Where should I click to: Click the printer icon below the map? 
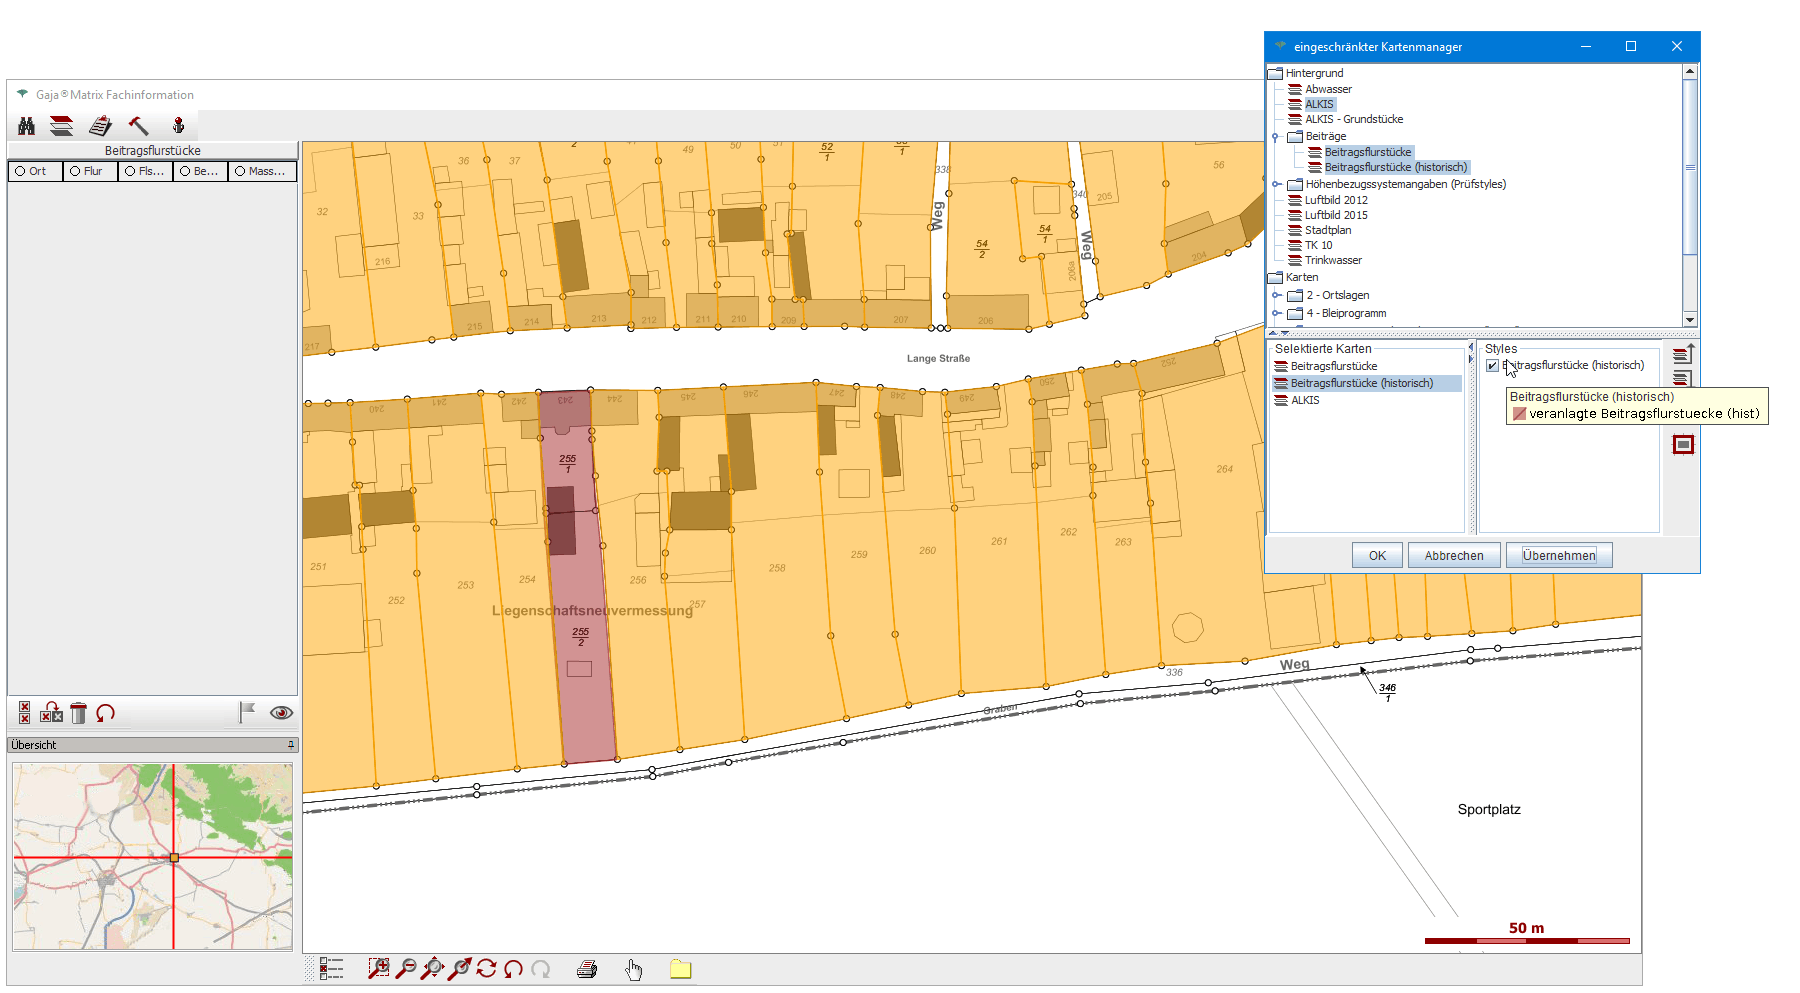[587, 969]
